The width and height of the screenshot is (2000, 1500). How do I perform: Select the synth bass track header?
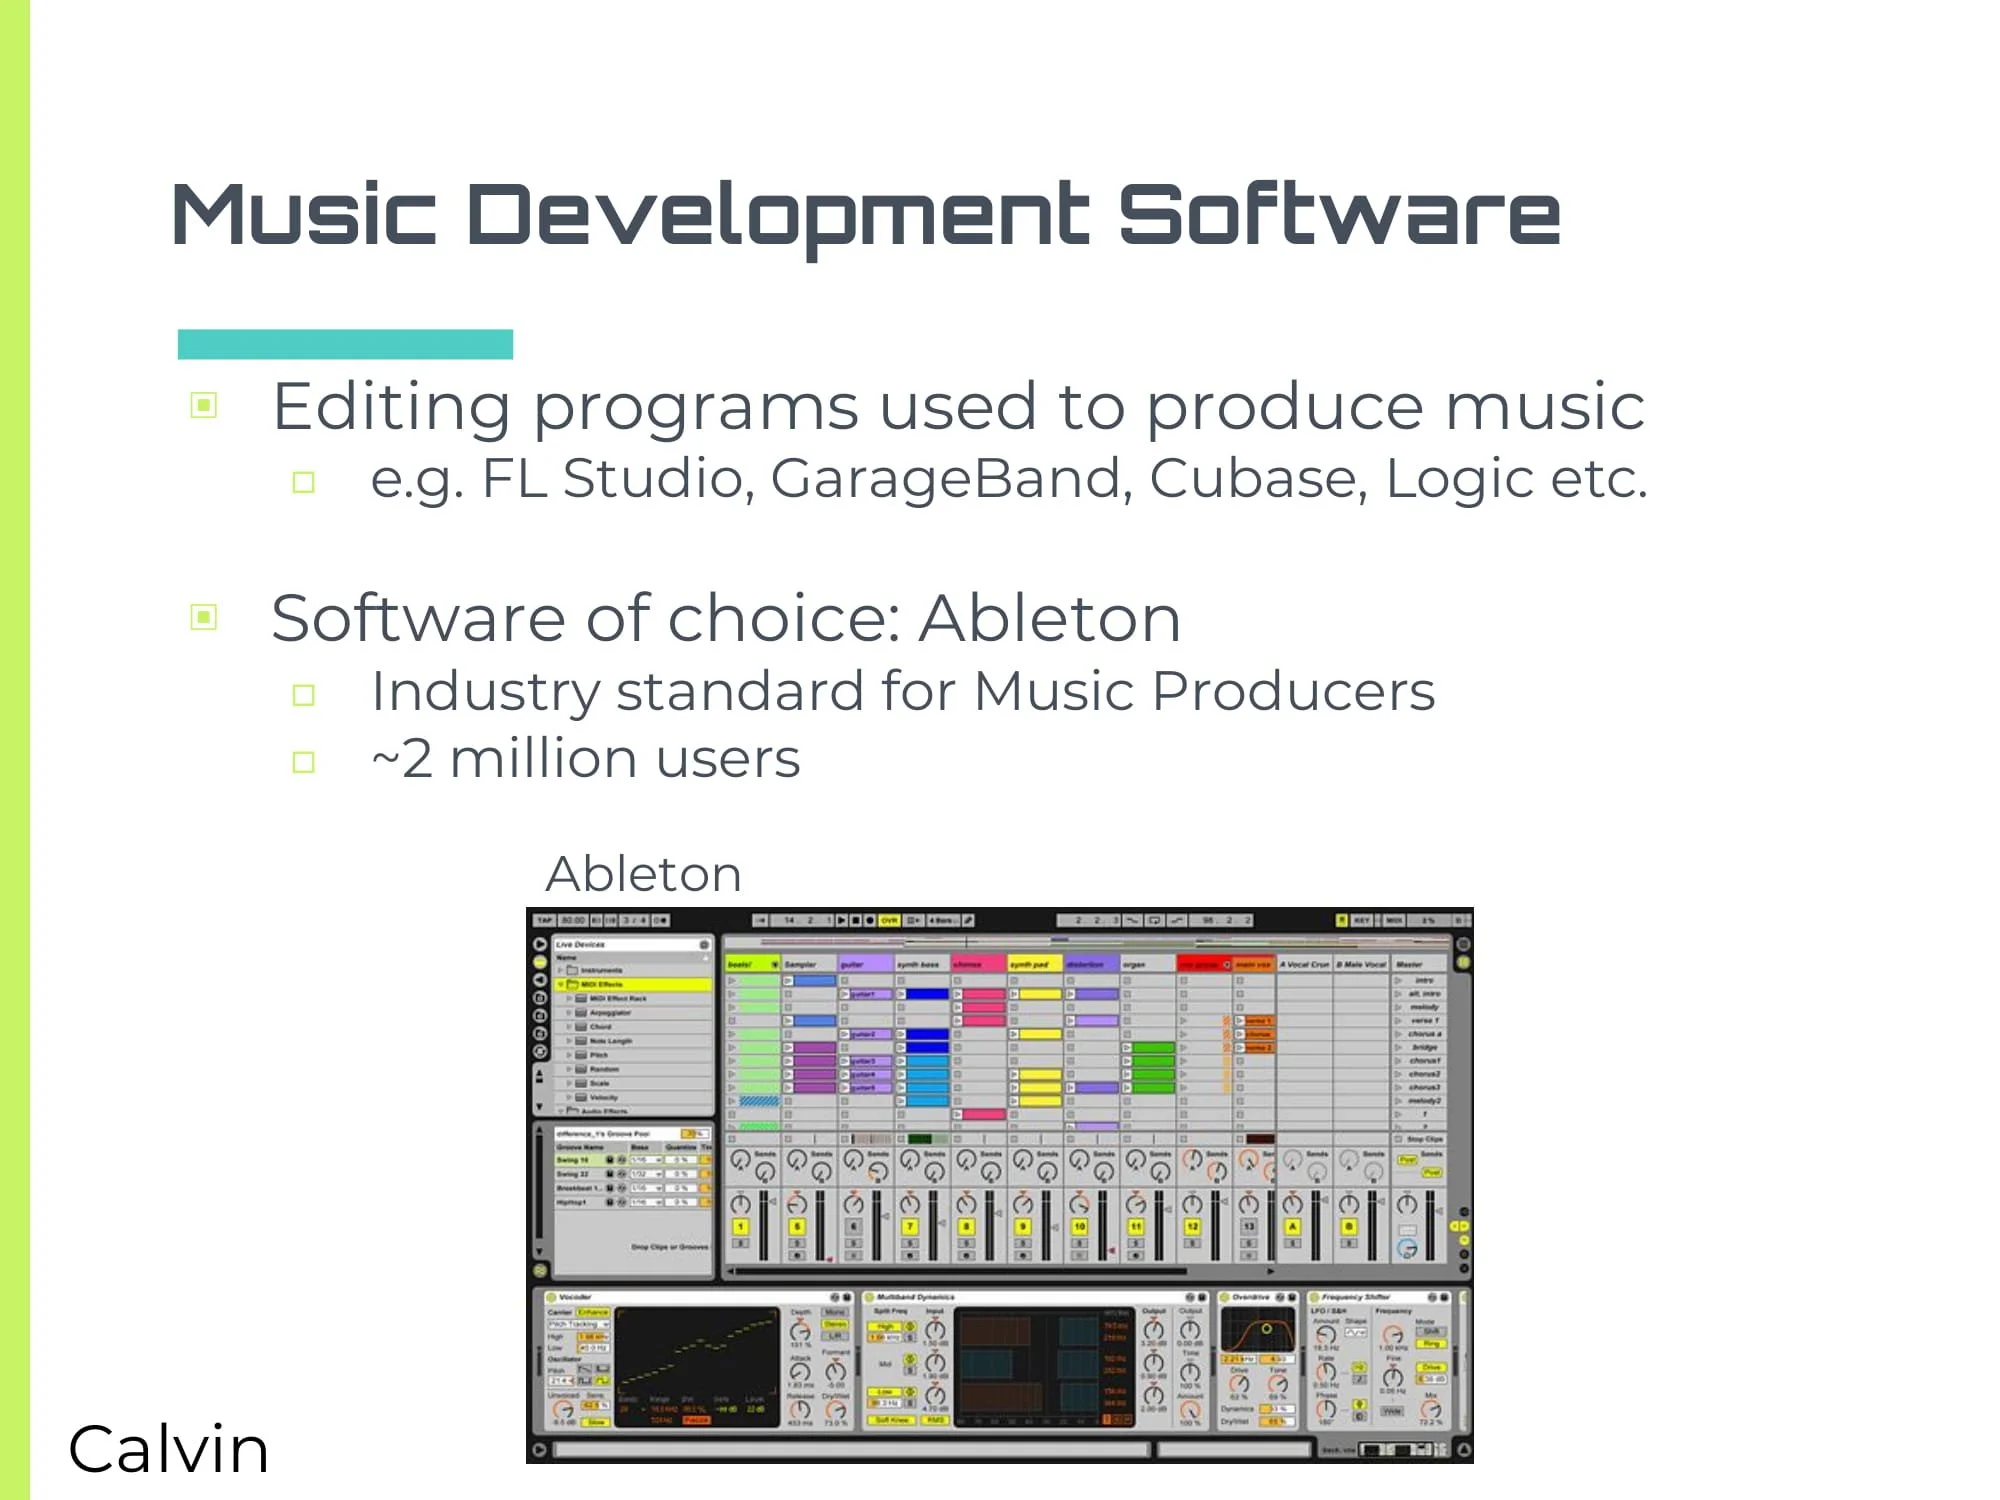click(922, 964)
